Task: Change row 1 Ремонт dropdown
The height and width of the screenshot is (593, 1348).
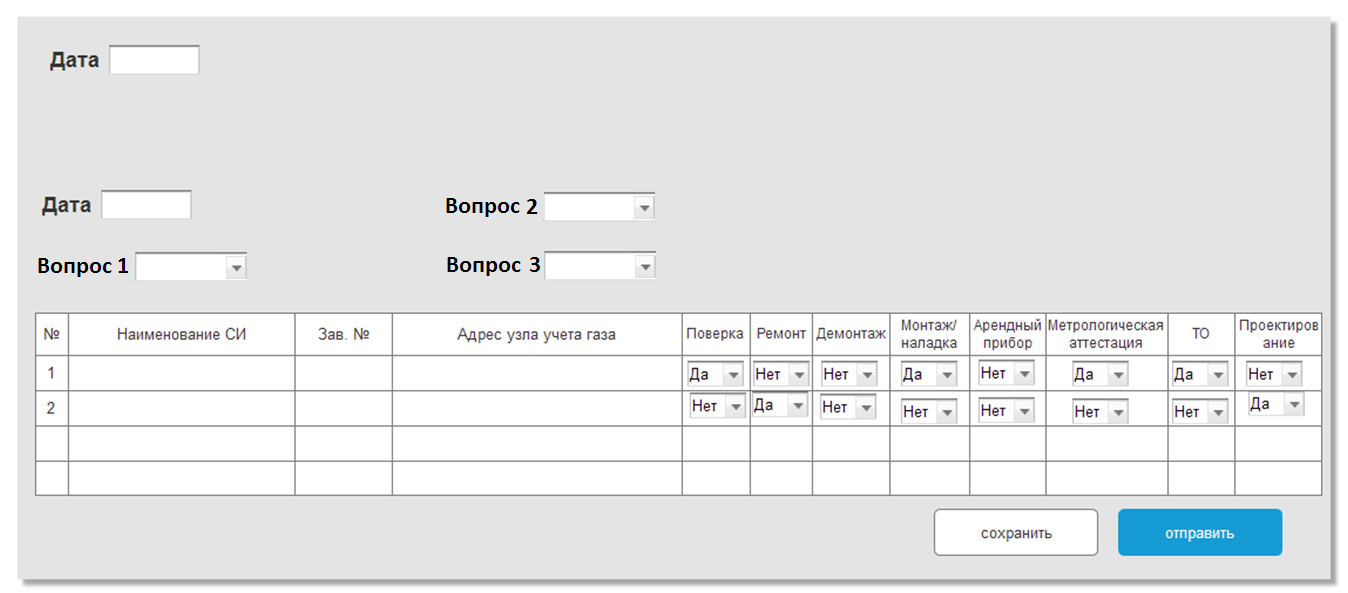Action: (x=780, y=375)
